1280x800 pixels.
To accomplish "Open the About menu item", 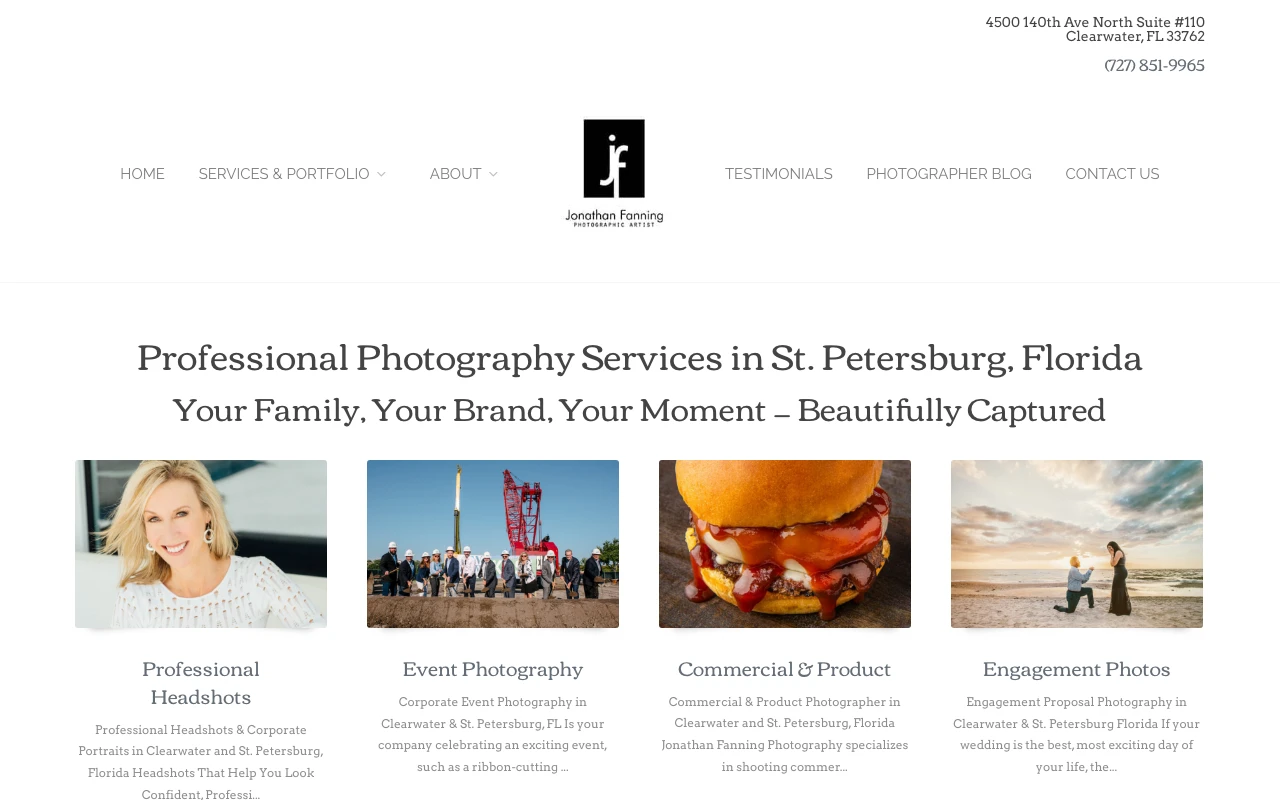I will [x=455, y=174].
